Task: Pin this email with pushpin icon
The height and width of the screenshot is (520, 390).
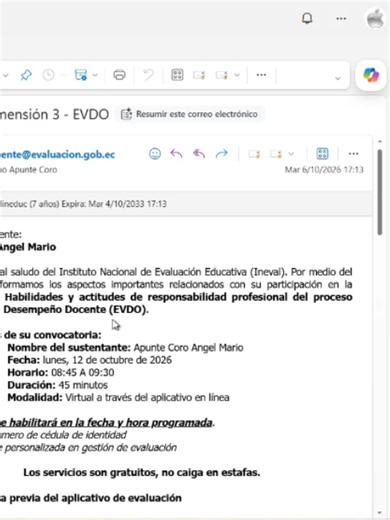Action: pyautogui.click(x=26, y=75)
